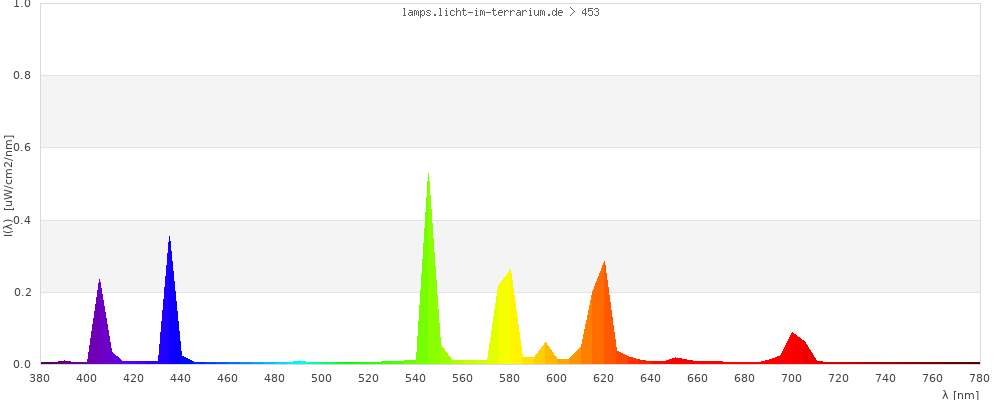Click the 600 wavelength tick label

[557, 378]
